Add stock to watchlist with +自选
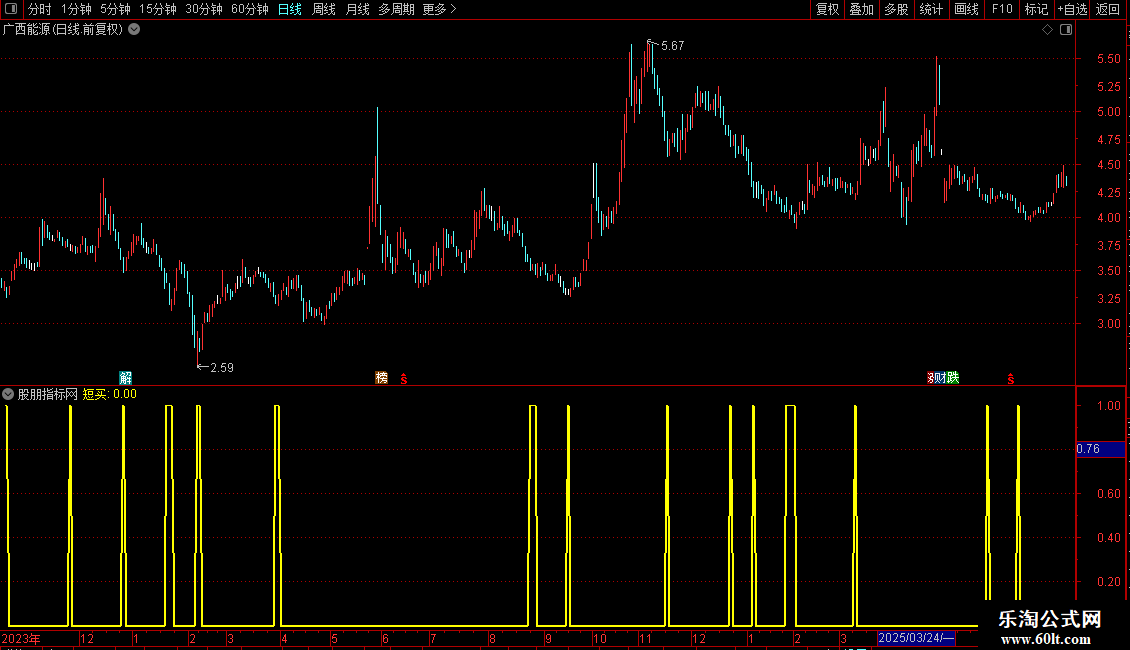Screen dimensions: 1130x650 [1072, 9]
